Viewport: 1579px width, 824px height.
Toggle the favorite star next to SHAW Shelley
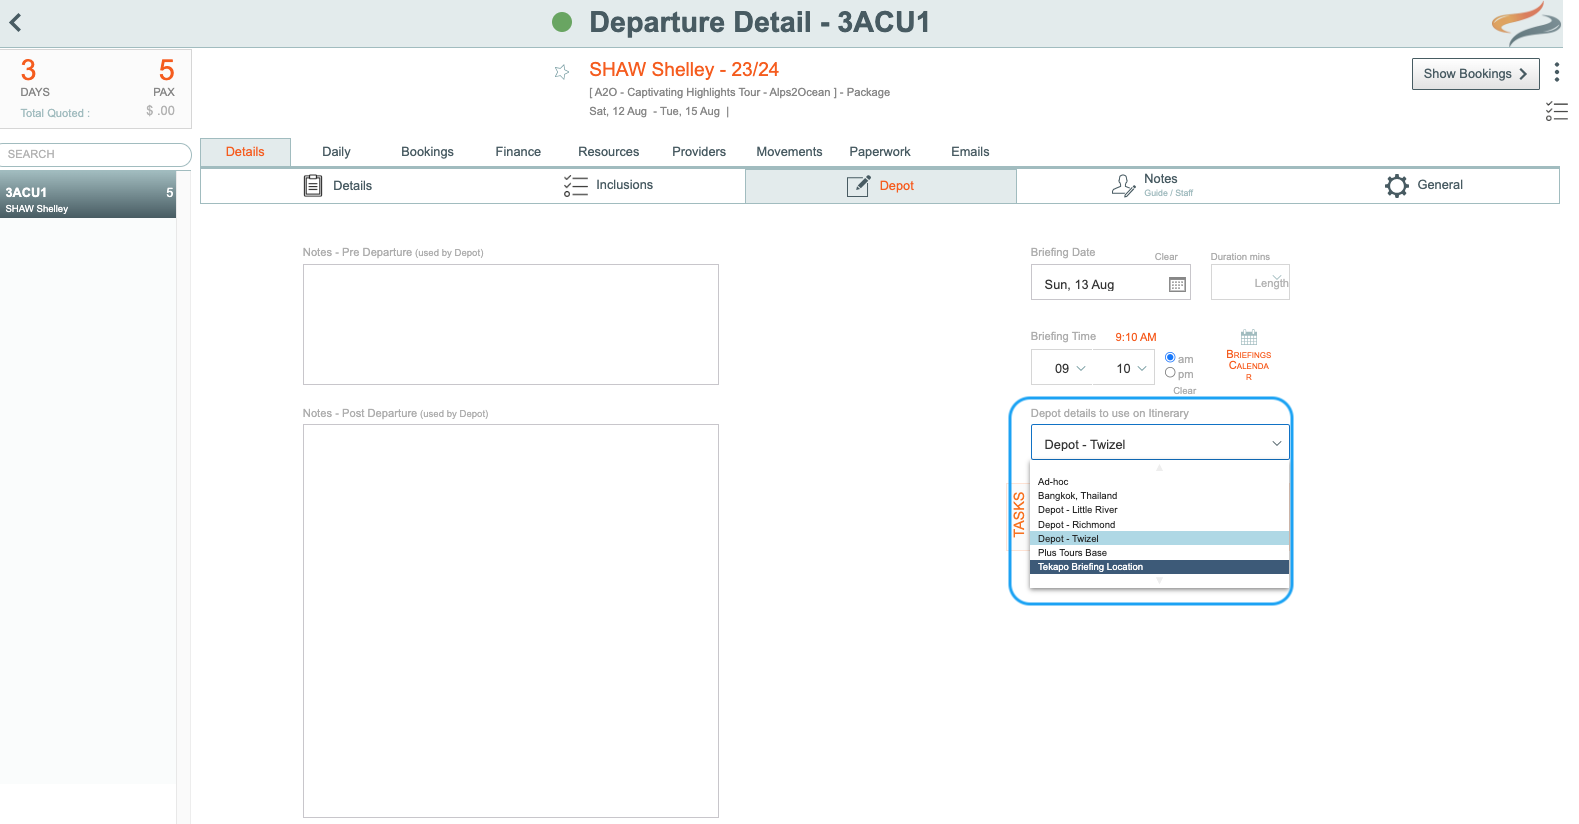(x=562, y=72)
